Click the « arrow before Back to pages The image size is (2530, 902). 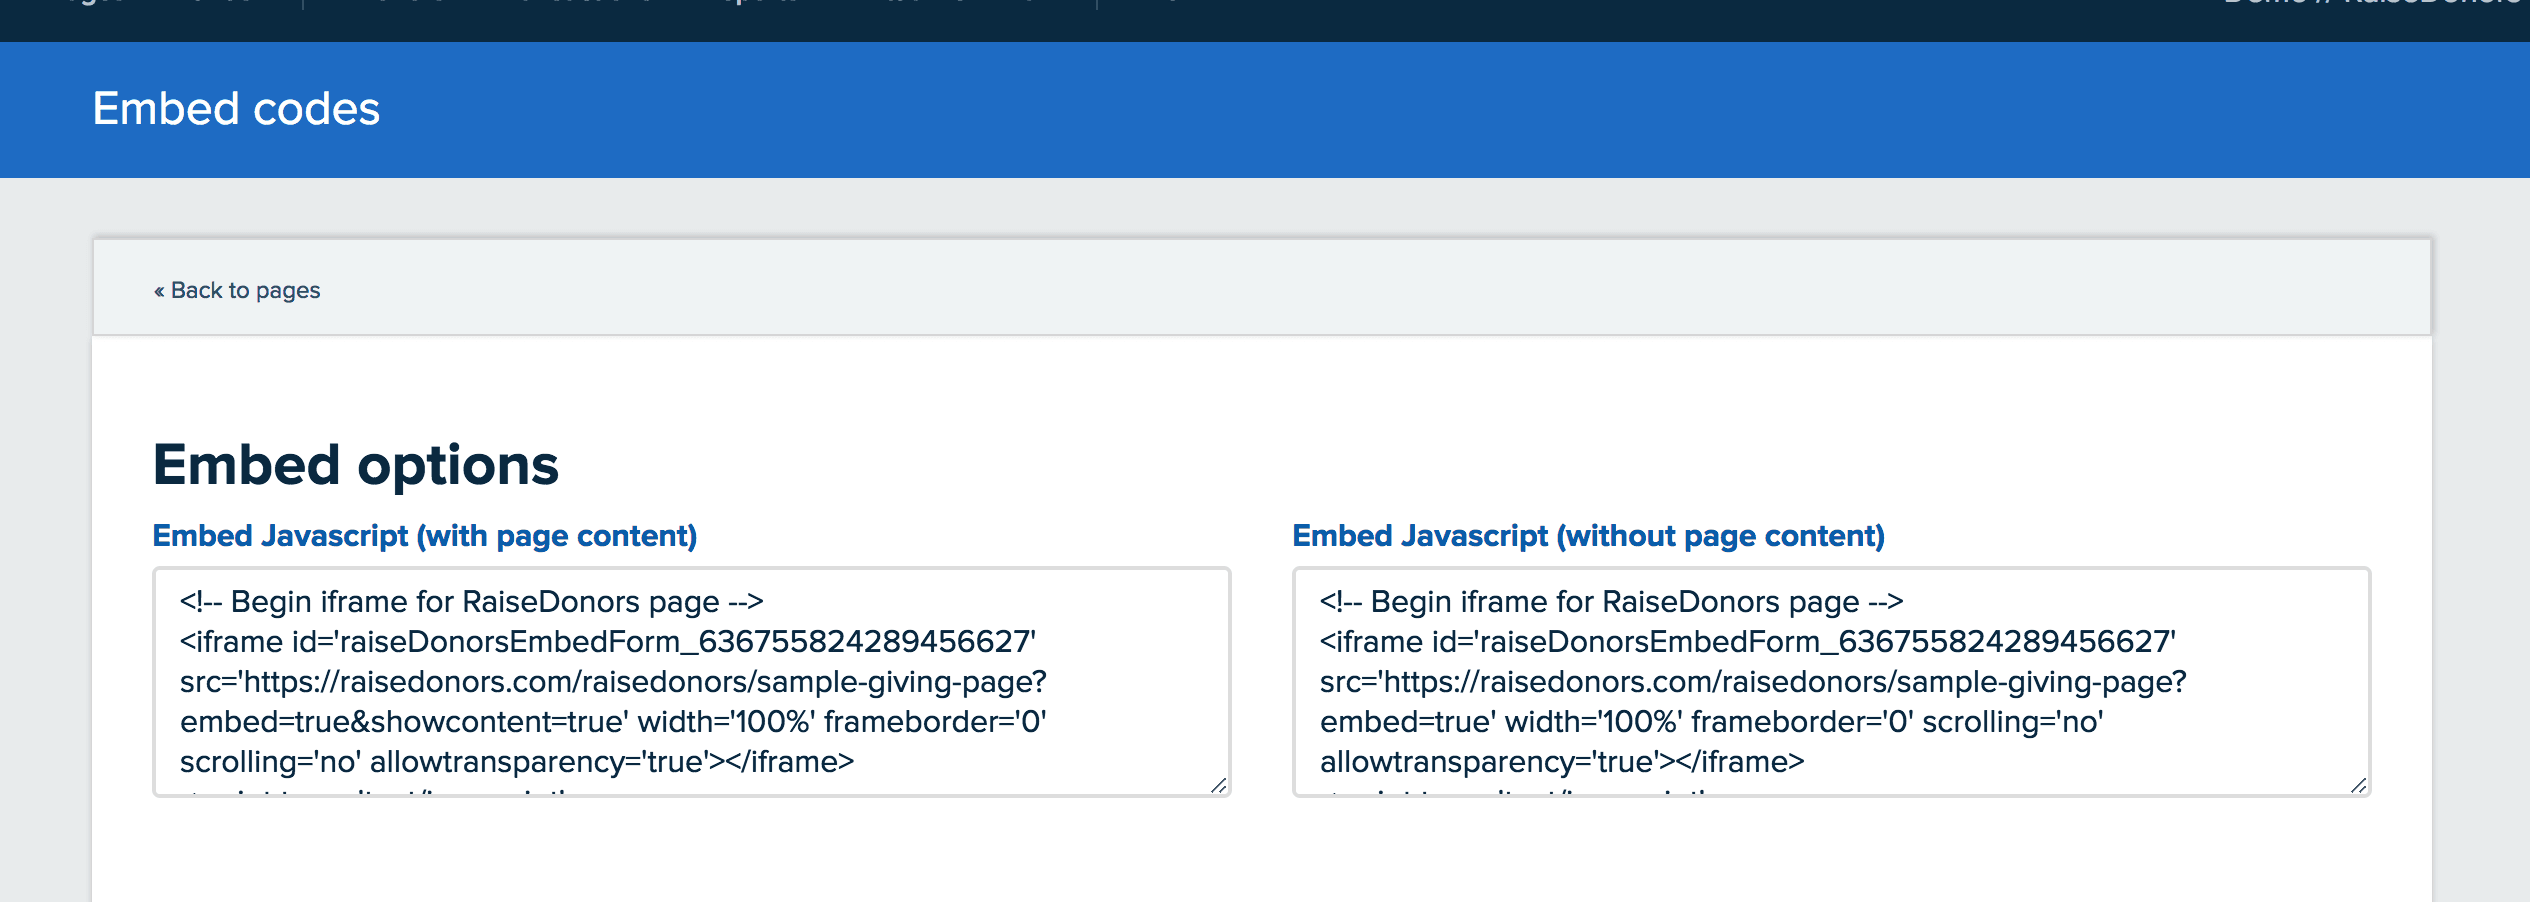click(158, 291)
